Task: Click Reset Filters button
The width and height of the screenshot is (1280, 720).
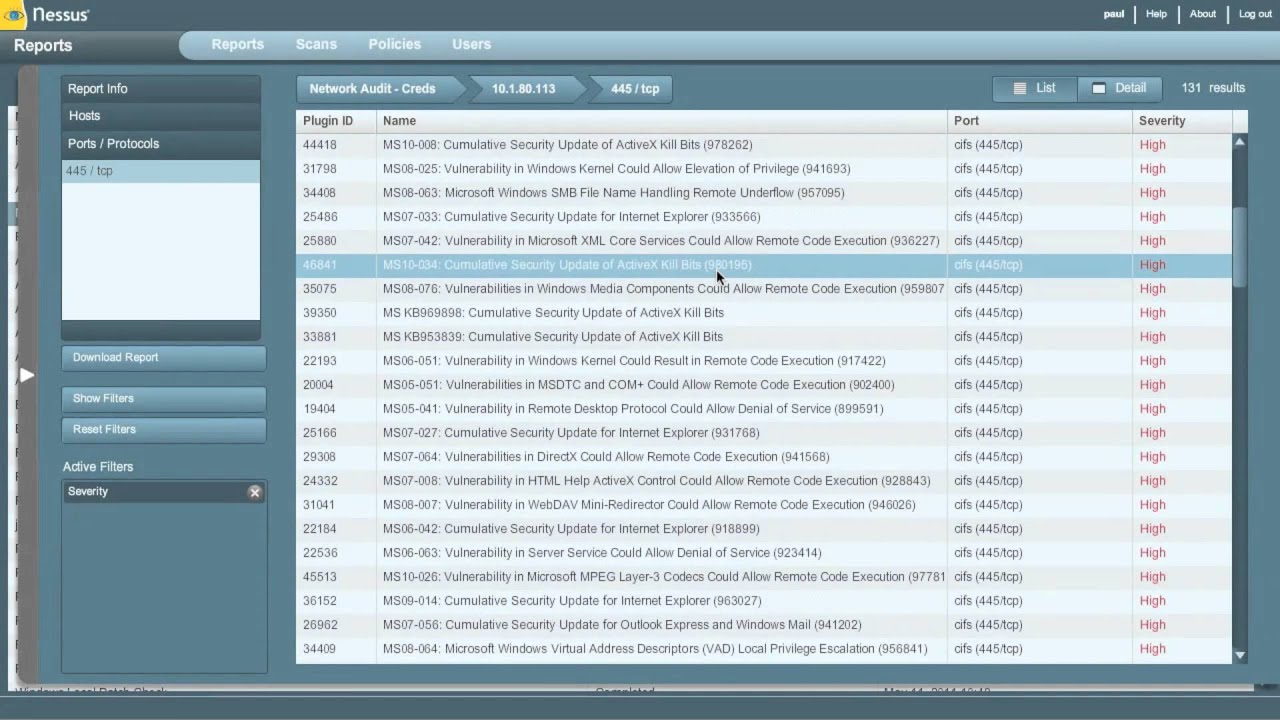Action: 164,429
